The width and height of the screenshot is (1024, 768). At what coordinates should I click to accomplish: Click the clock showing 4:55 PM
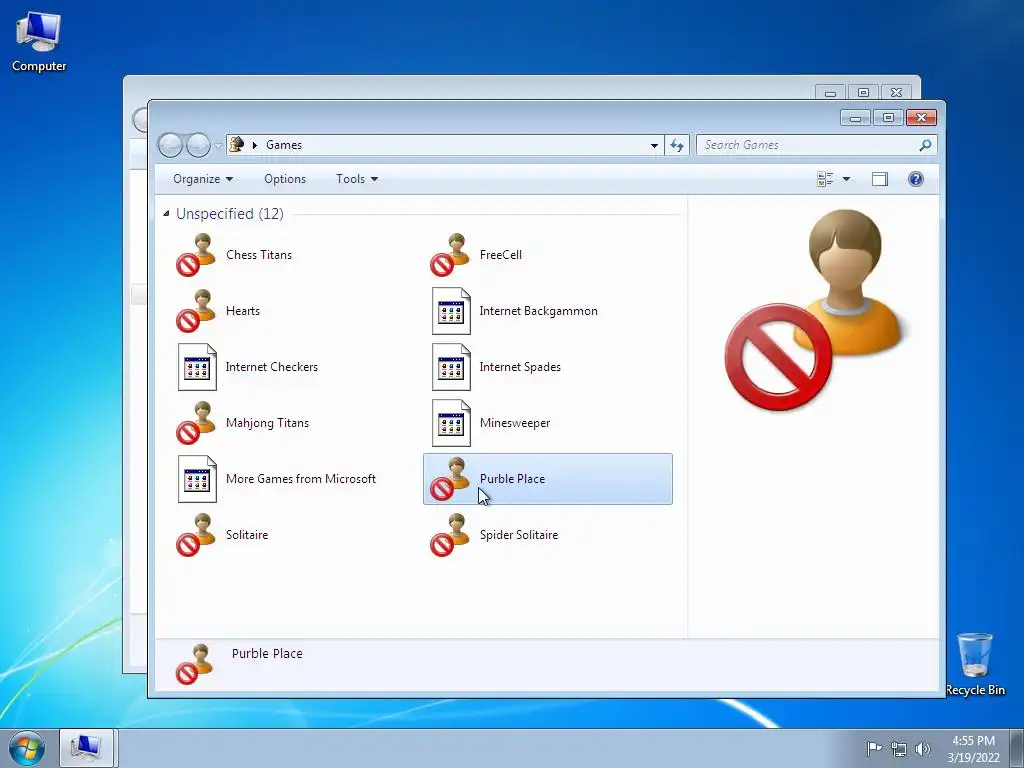tap(973, 741)
